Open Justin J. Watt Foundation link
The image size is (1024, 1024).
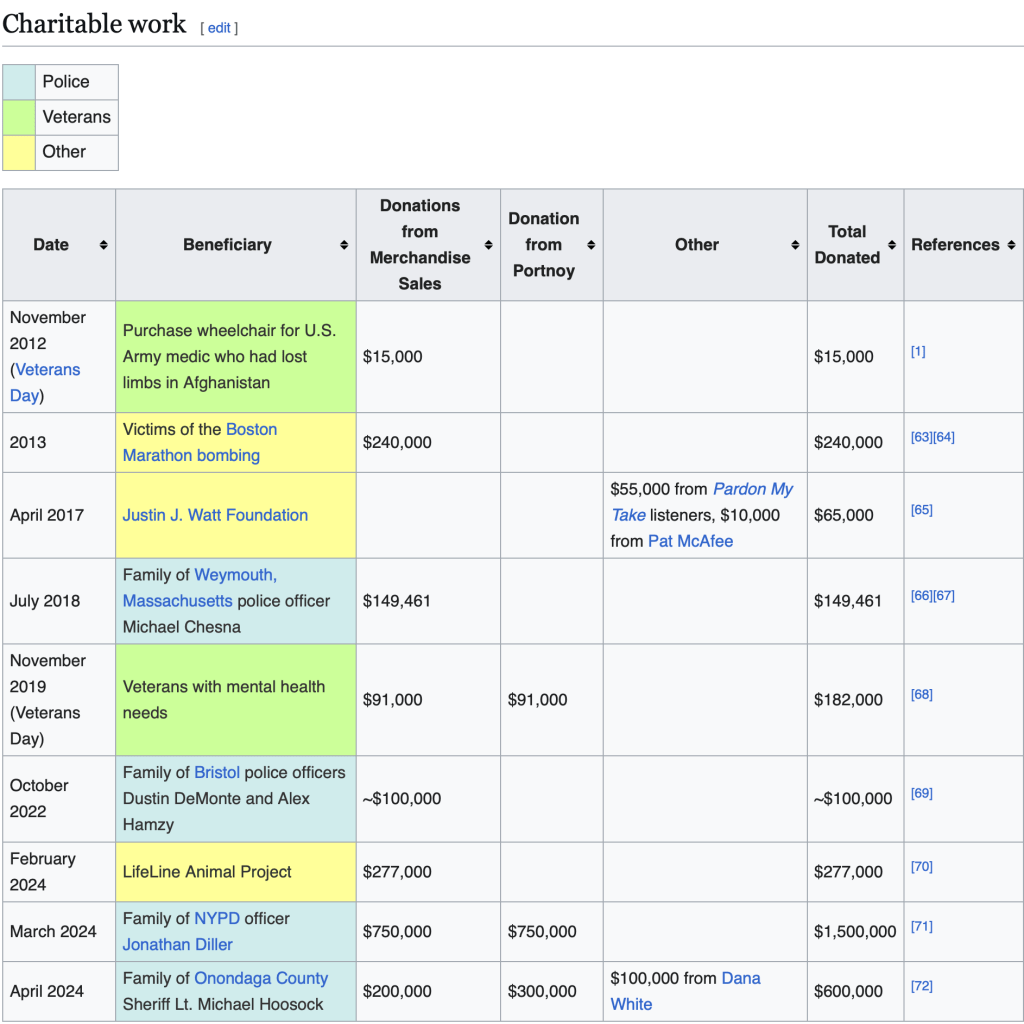tap(215, 515)
